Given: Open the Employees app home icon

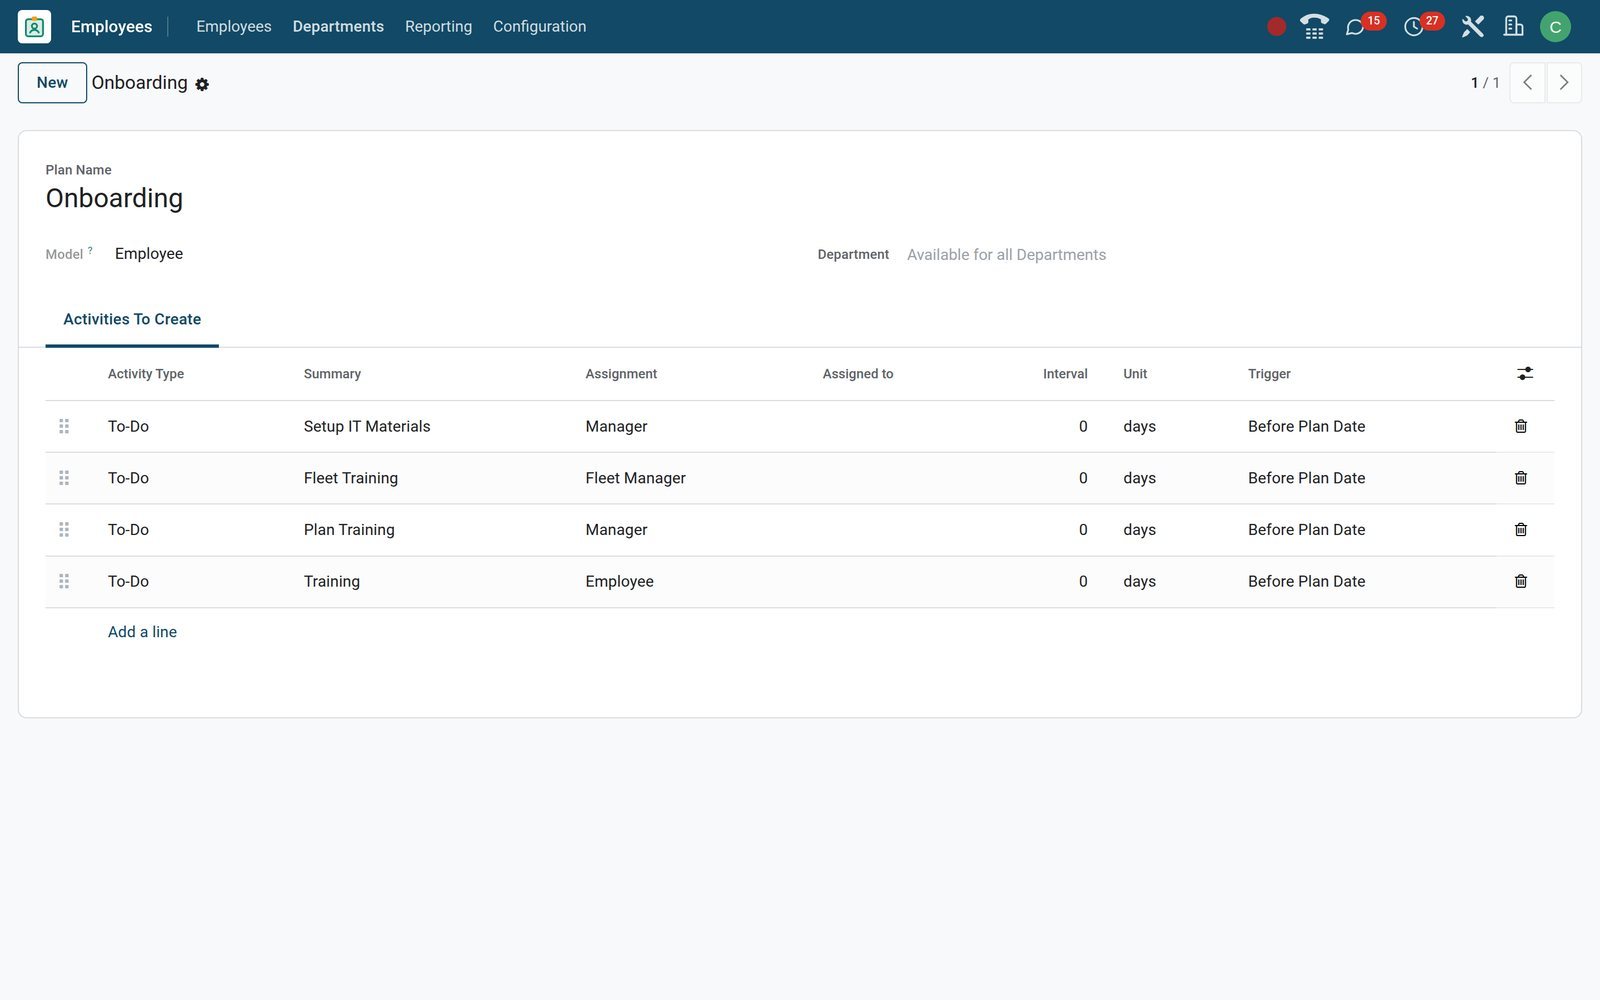Looking at the screenshot, I should click(x=34, y=27).
